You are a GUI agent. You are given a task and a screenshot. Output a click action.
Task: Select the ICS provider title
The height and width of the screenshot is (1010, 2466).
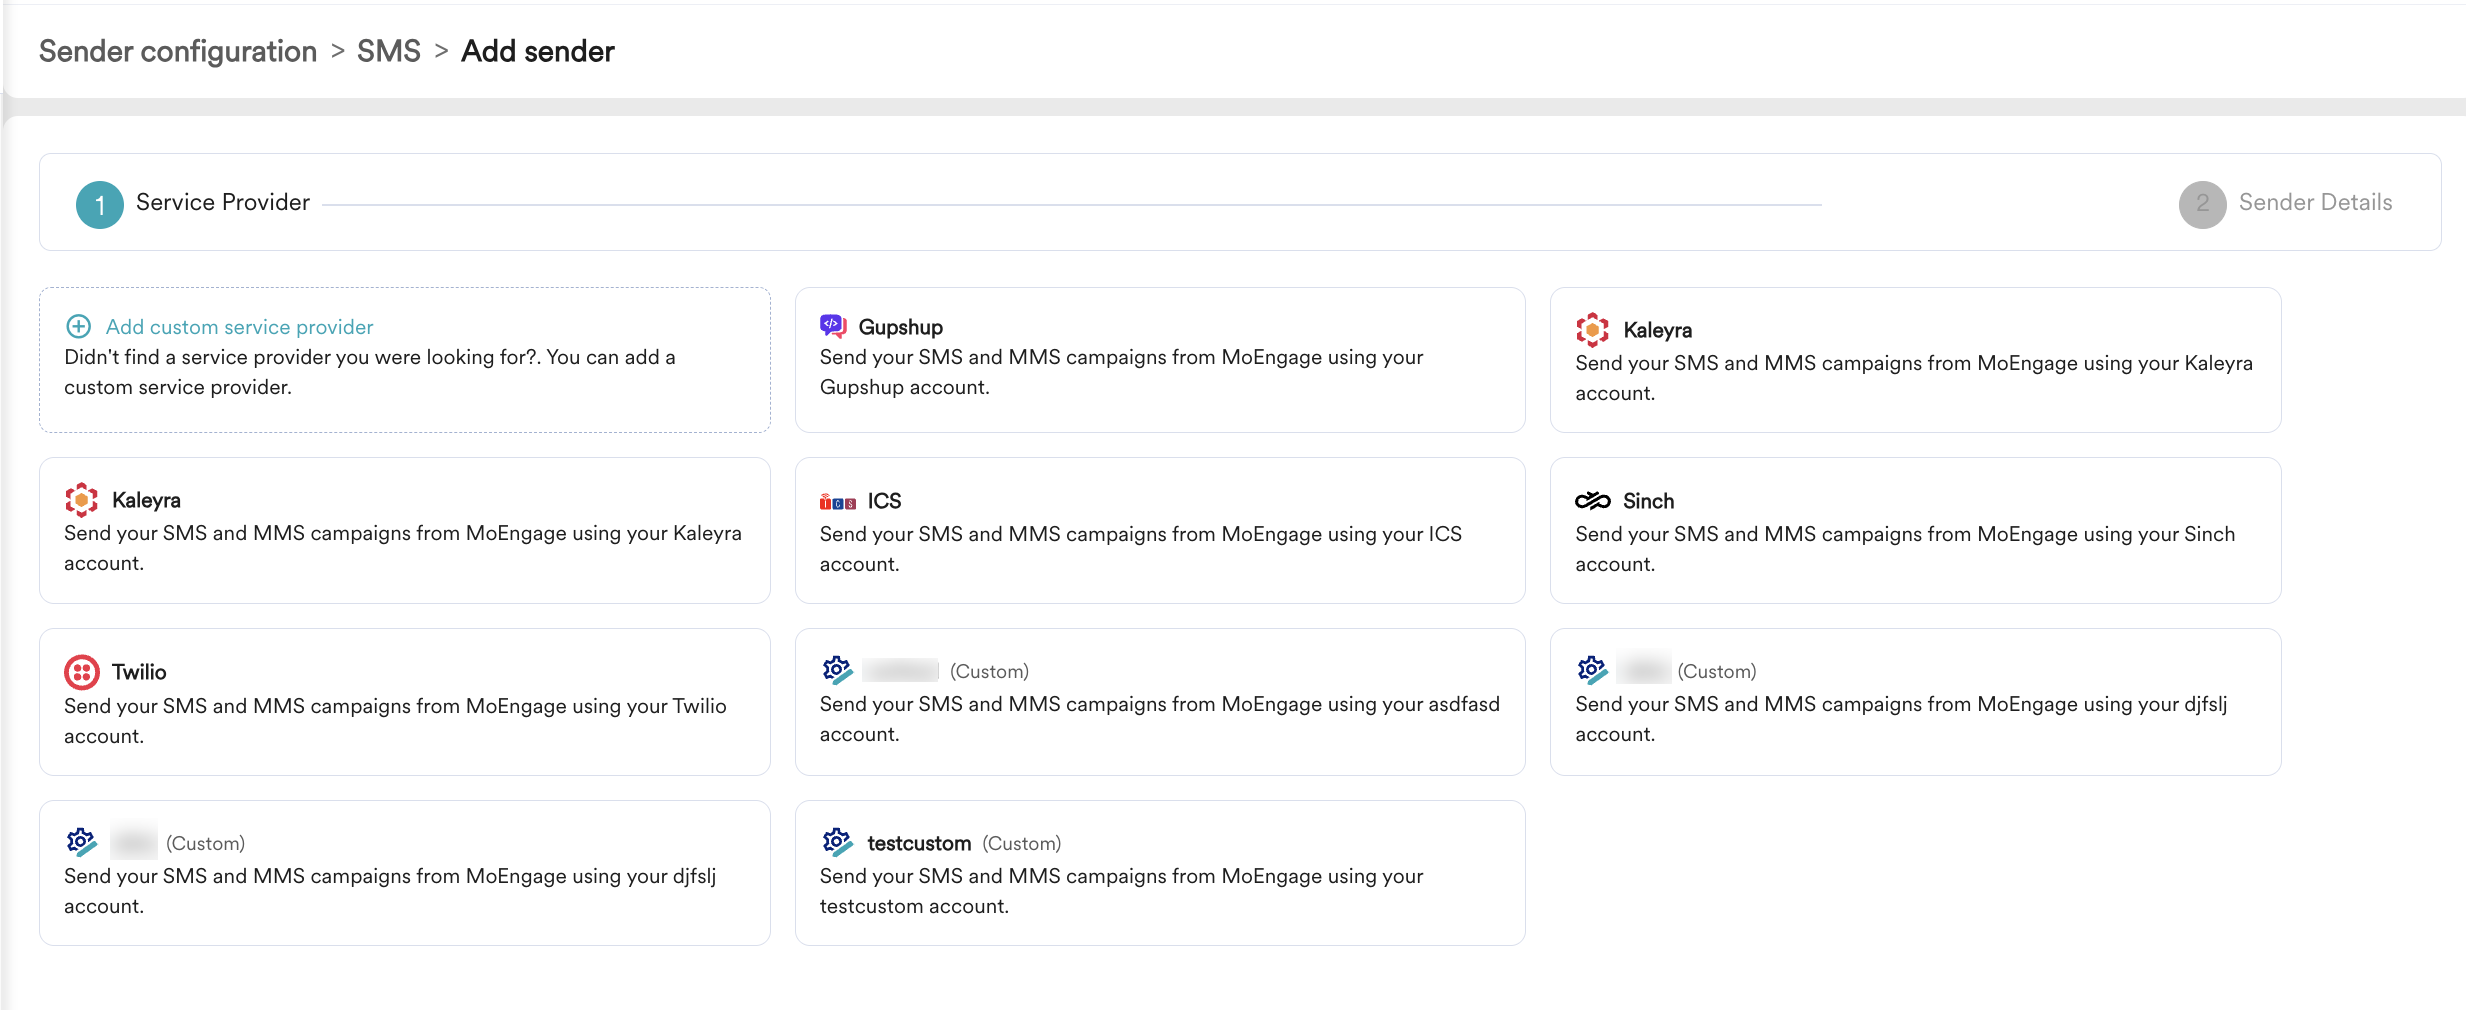[x=884, y=501]
